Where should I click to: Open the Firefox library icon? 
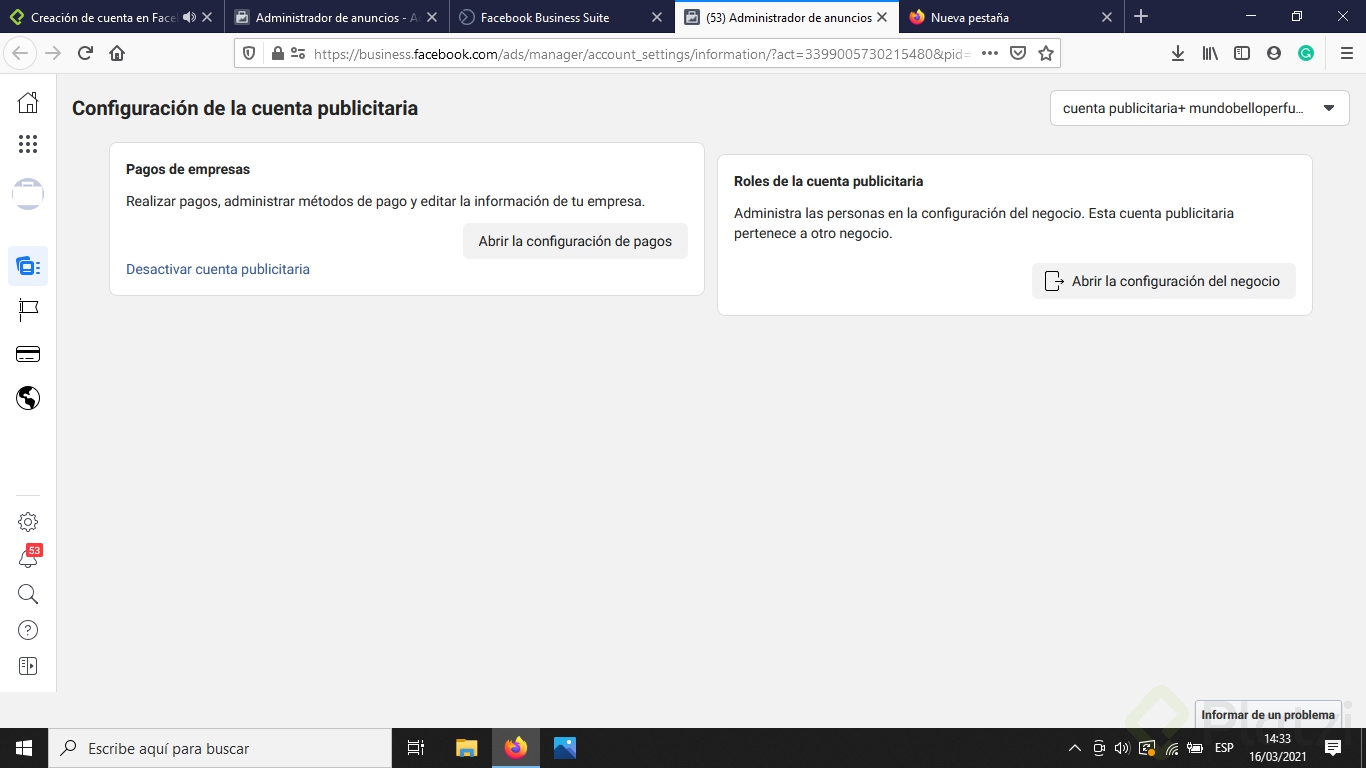click(1210, 53)
